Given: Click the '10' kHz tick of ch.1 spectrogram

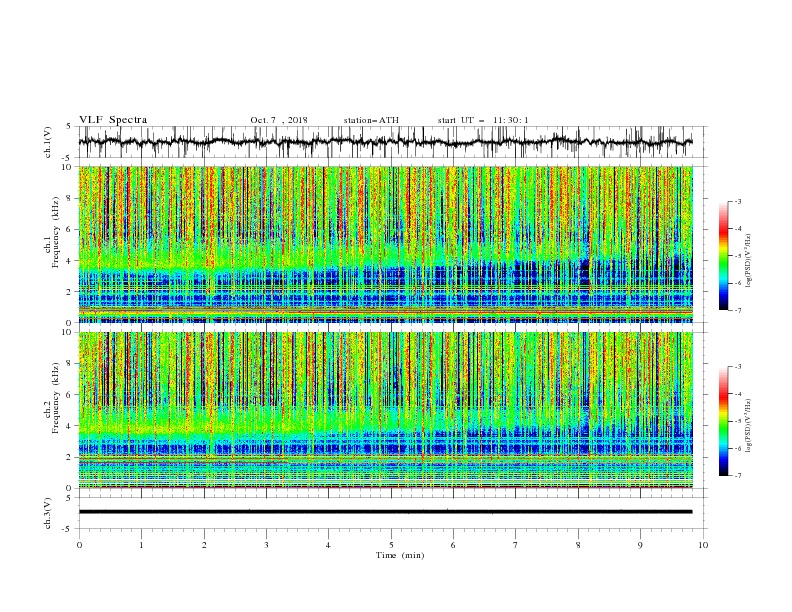Looking at the screenshot, I should pos(69,167).
